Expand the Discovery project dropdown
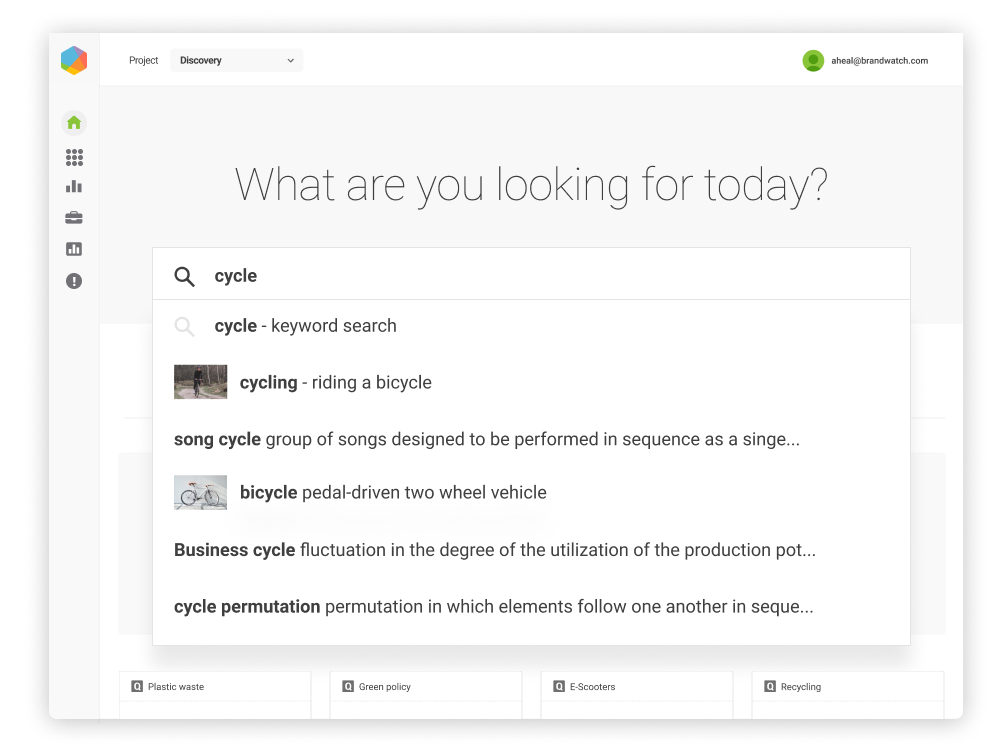The image size is (1000, 756). (x=236, y=61)
